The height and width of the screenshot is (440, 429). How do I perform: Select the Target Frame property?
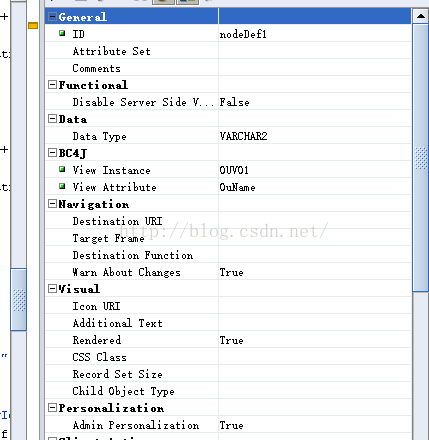108,238
